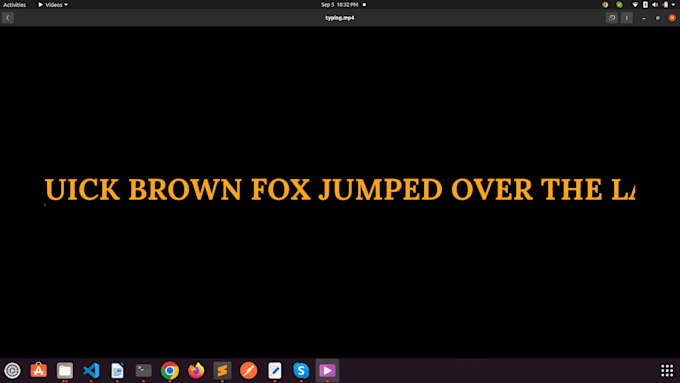The height and width of the screenshot is (383, 680).
Task: Open the Terminal from the dock
Action: click(x=144, y=370)
